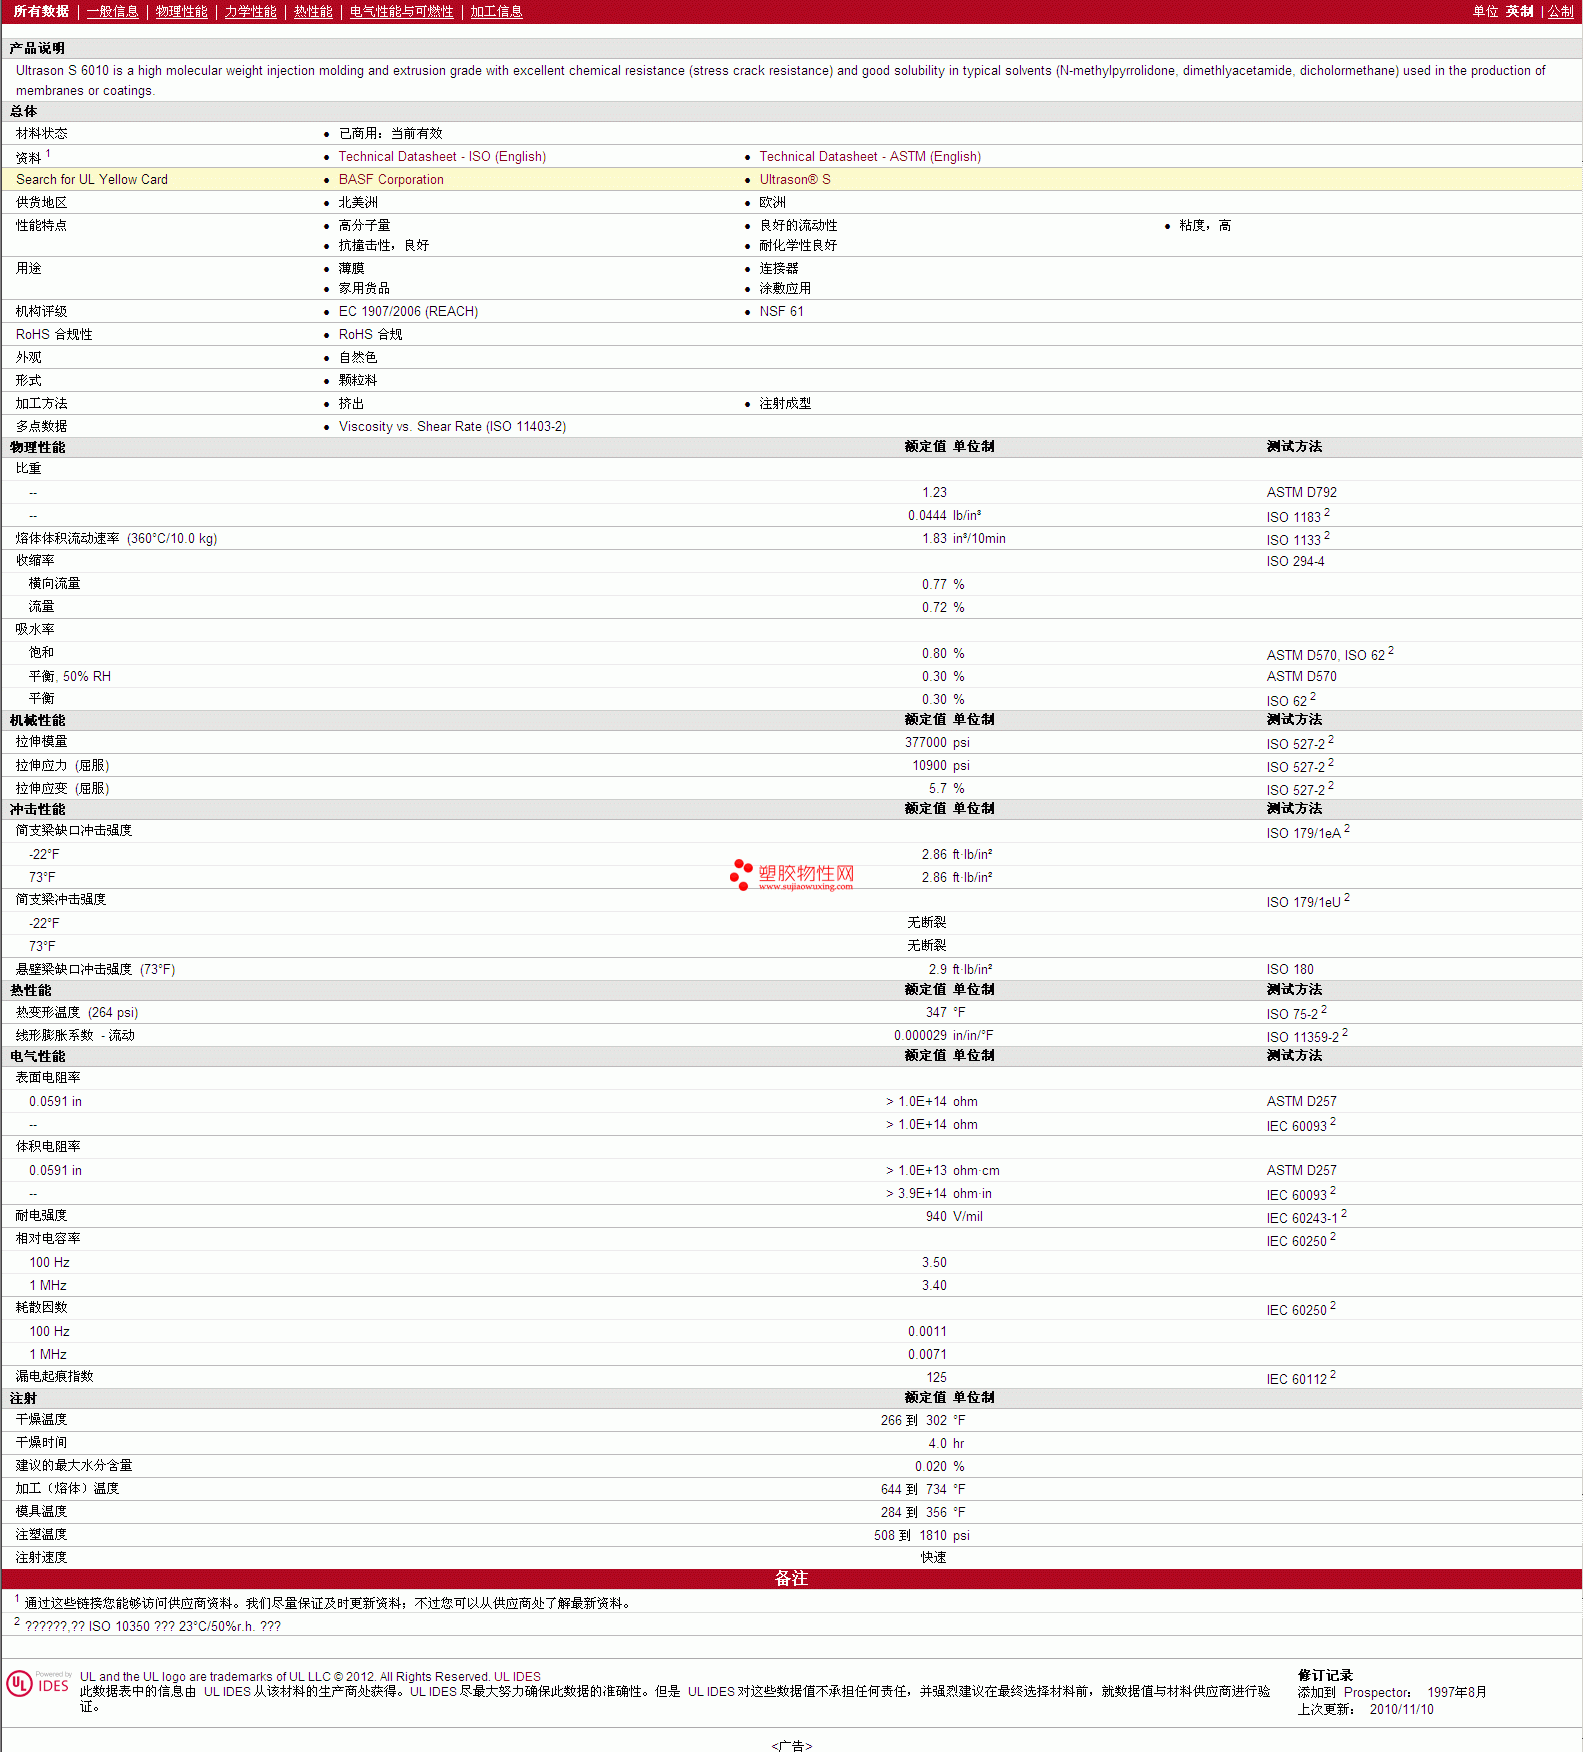Select 英制 units option
Image resolution: width=1583 pixels, height=1752 pixels.
click(1519, 12)
